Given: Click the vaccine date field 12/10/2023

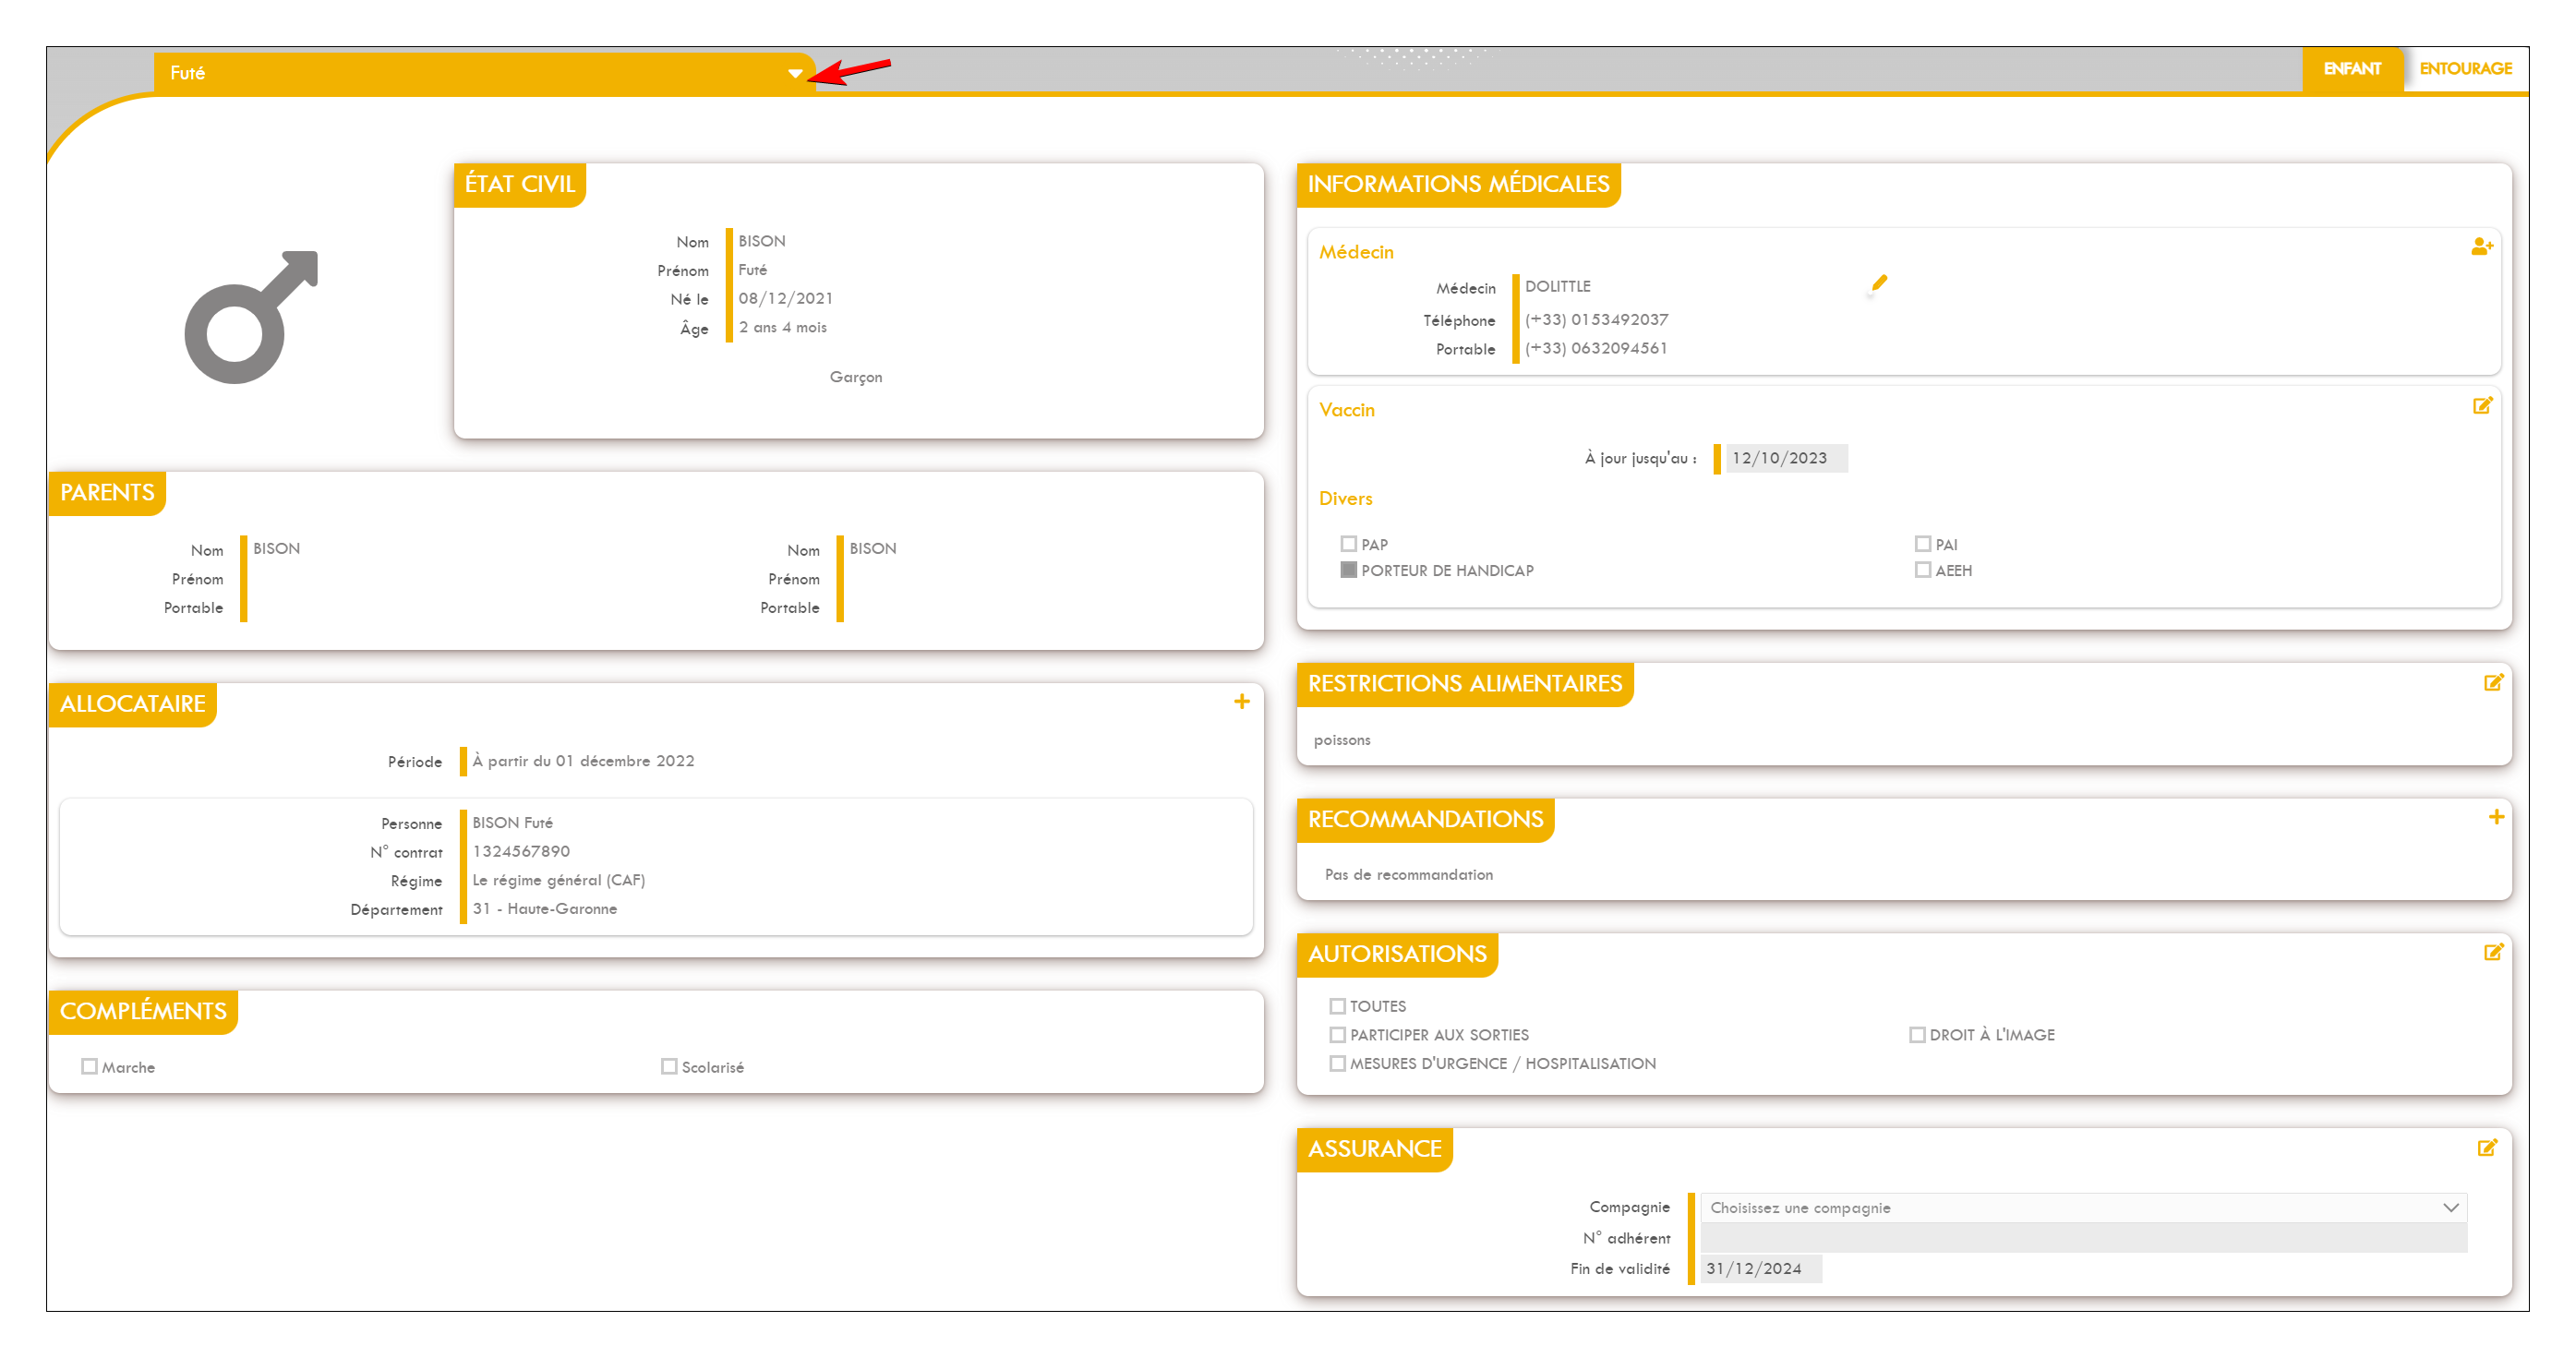Looking at the screenshot, I should point(1785,458).
